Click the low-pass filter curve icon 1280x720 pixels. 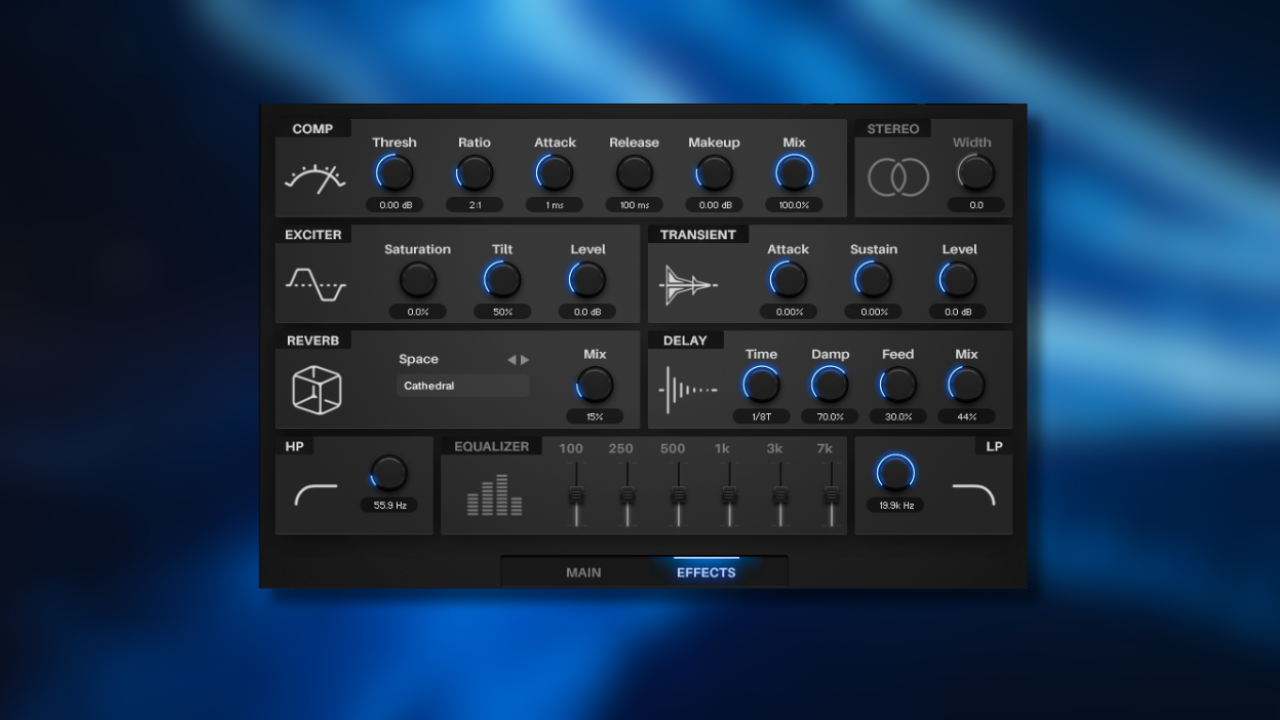(973, 494)
